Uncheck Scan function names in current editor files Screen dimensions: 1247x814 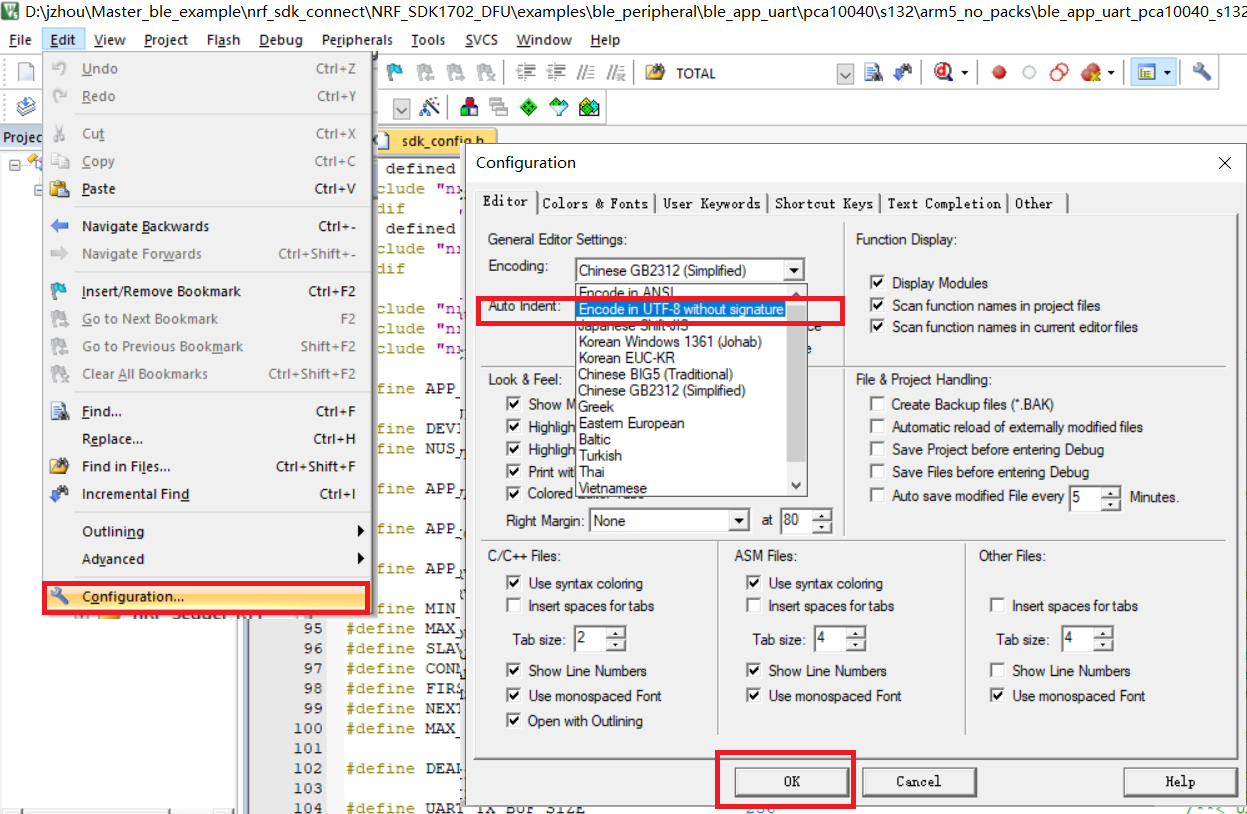pyautogui.click(x=877, y=327)
